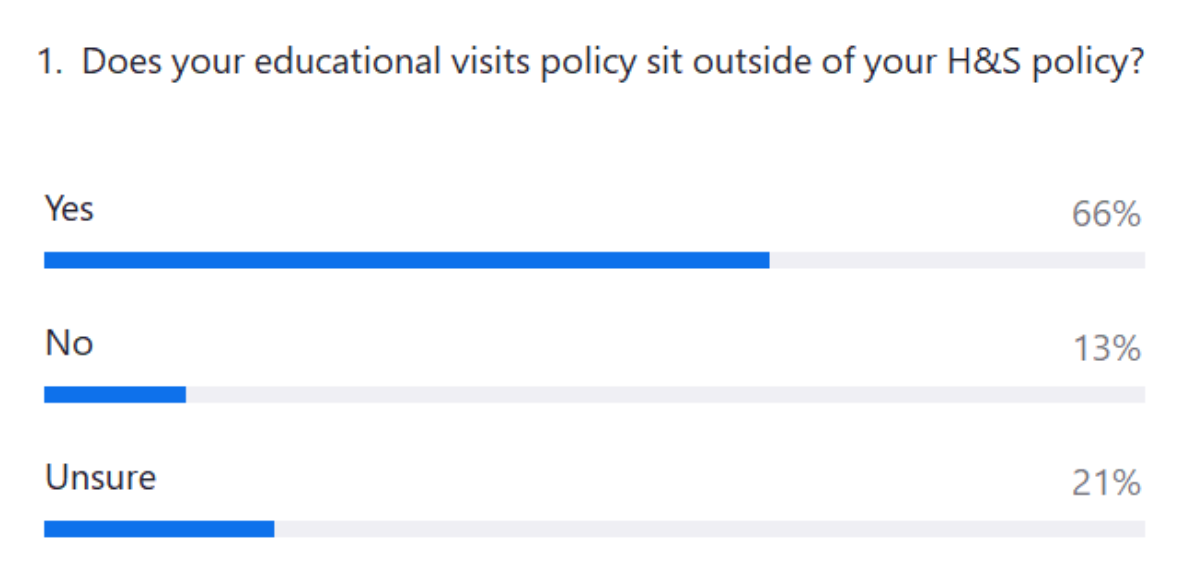Select the "Unsure" answer label
The height and width of the screenshot is (586, 1200).
100,478
